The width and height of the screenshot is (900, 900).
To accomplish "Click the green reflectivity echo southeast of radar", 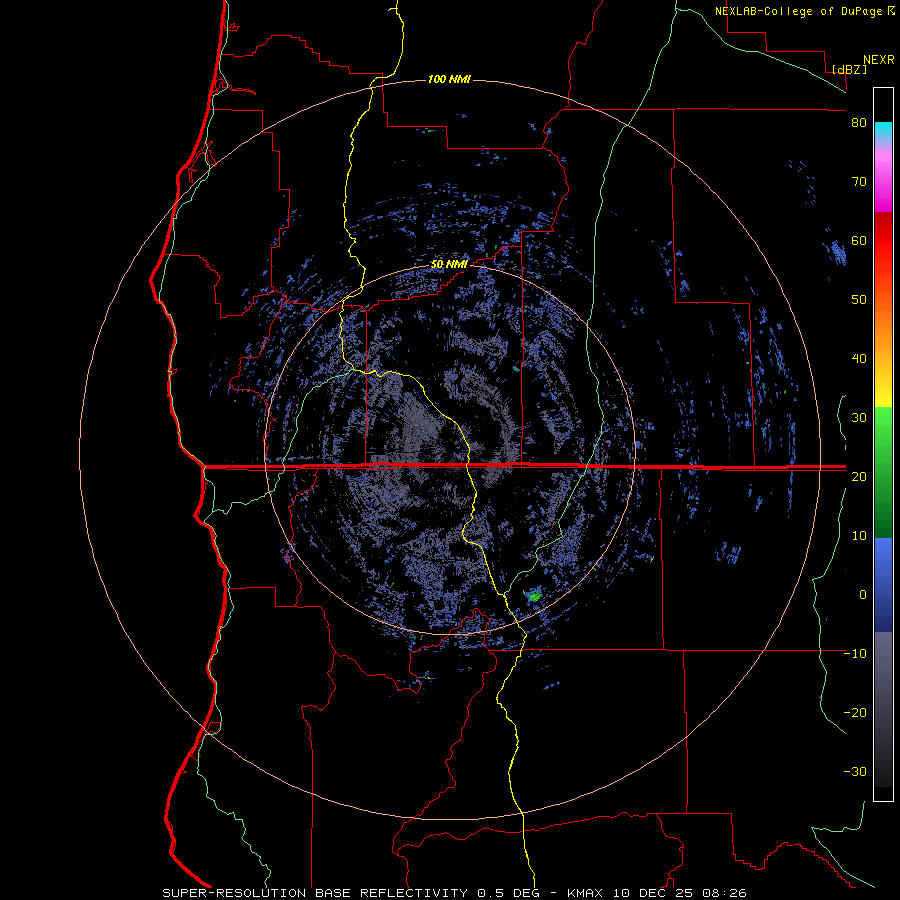I will click(534, 595).
